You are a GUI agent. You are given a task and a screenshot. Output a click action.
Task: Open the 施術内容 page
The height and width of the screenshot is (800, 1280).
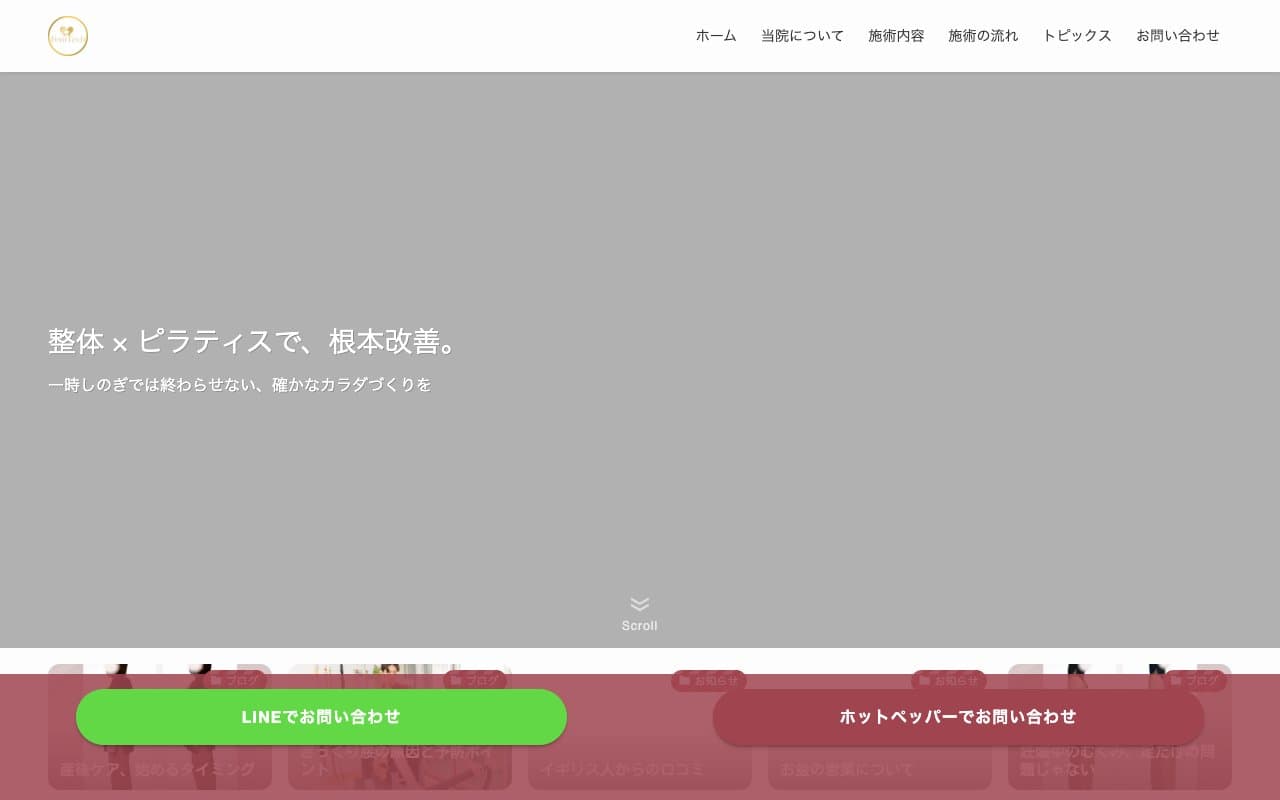click(x=895, y=35)
